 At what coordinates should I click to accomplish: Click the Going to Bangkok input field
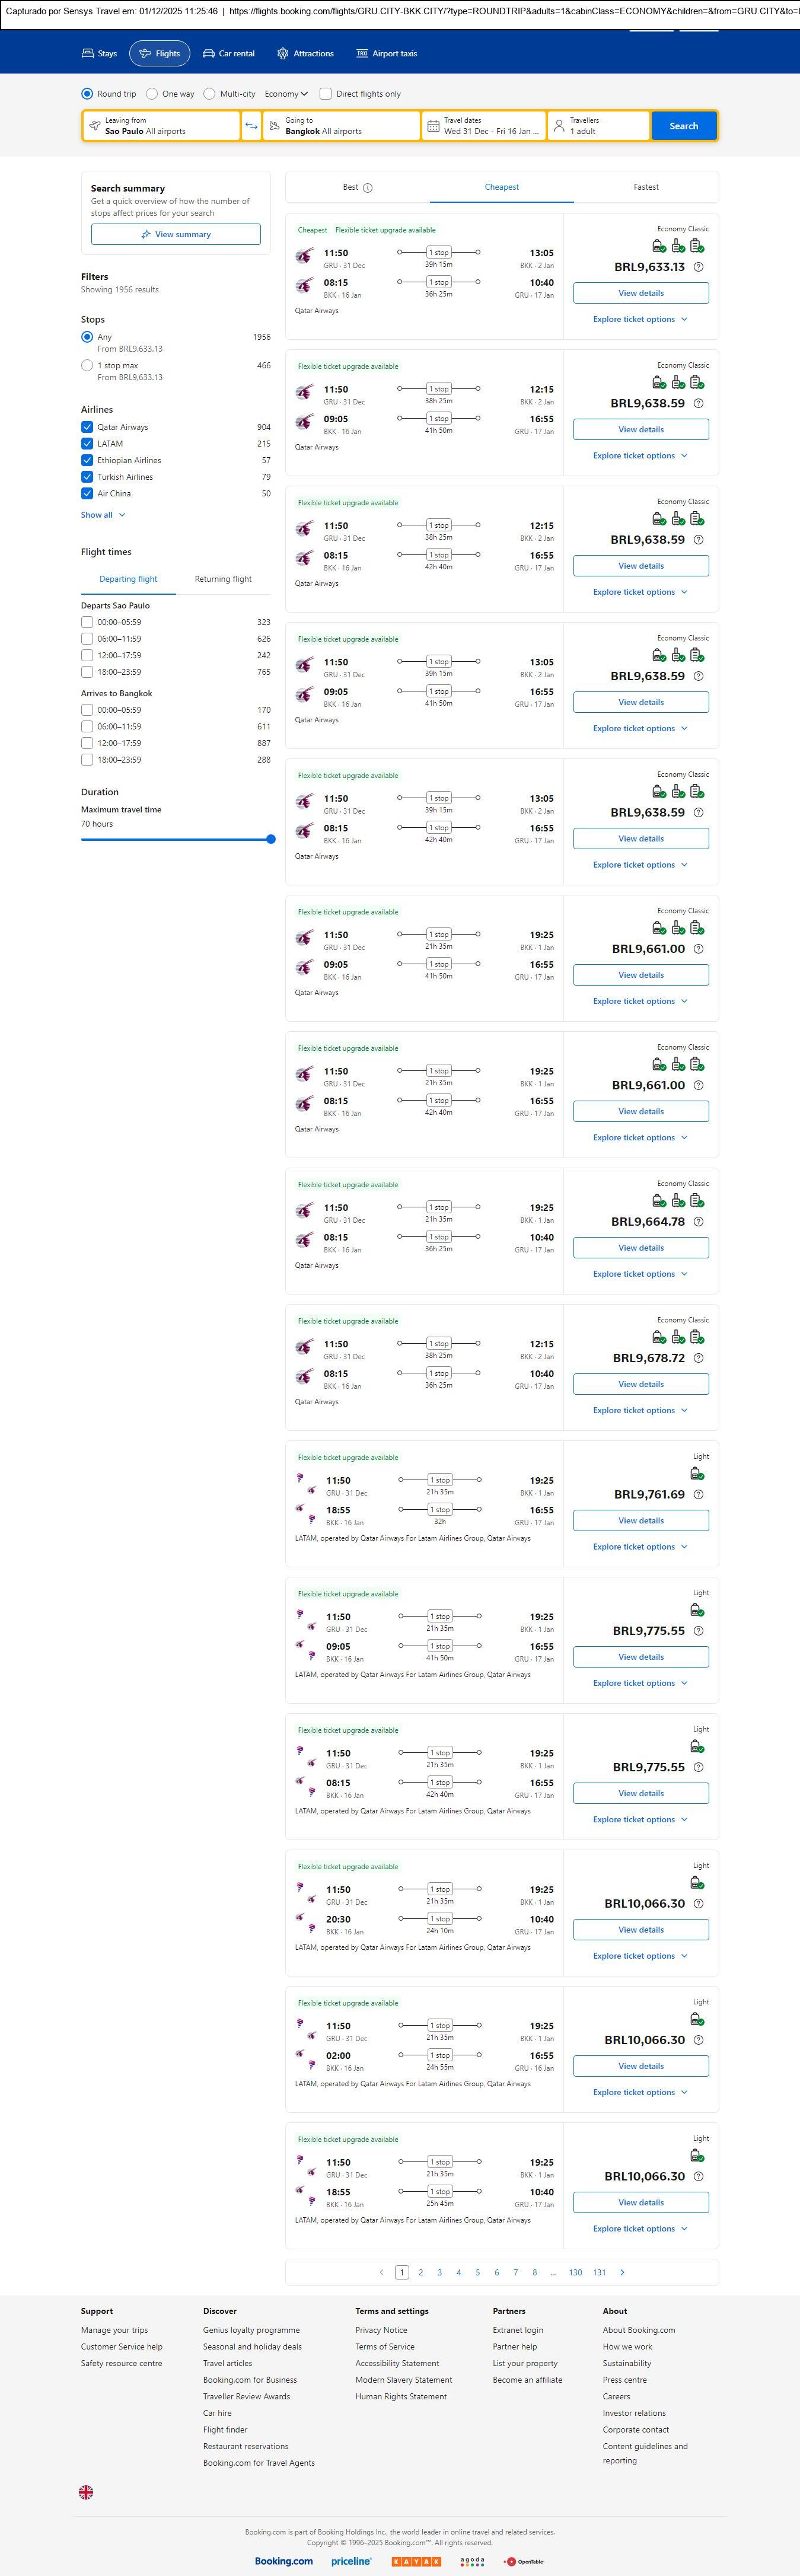point(340,126)
